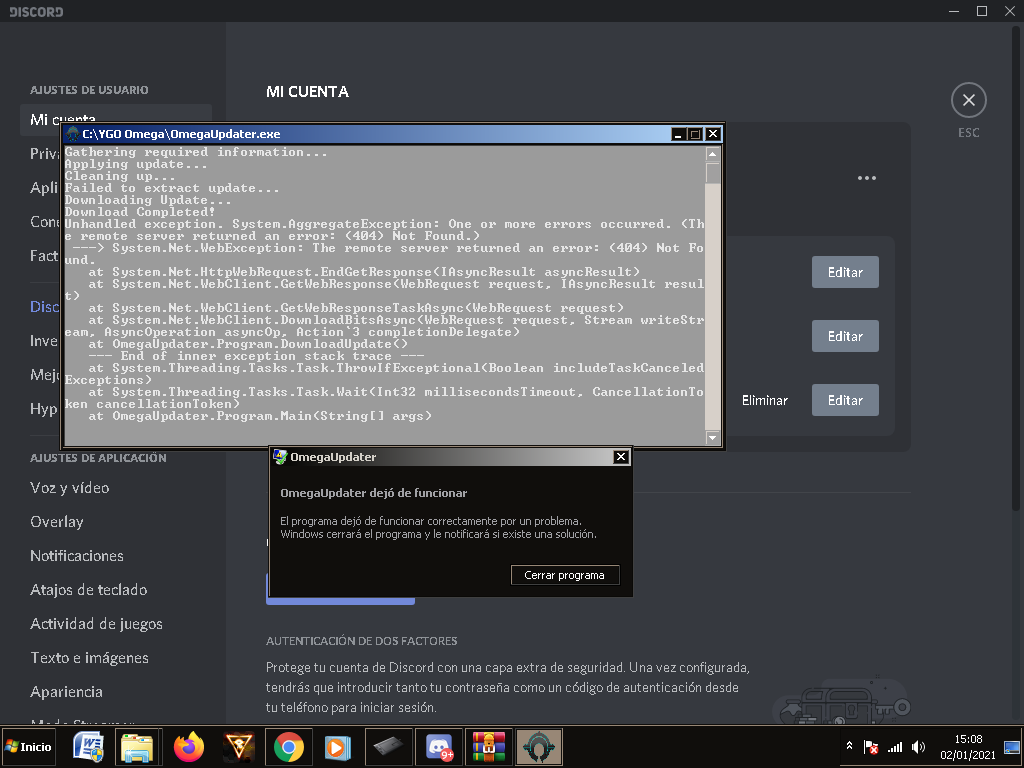Image resolution: width=1024 pixels, height=768 pixels.
Task: Show hidden system tray icons
Action: [x=850, y=746]
